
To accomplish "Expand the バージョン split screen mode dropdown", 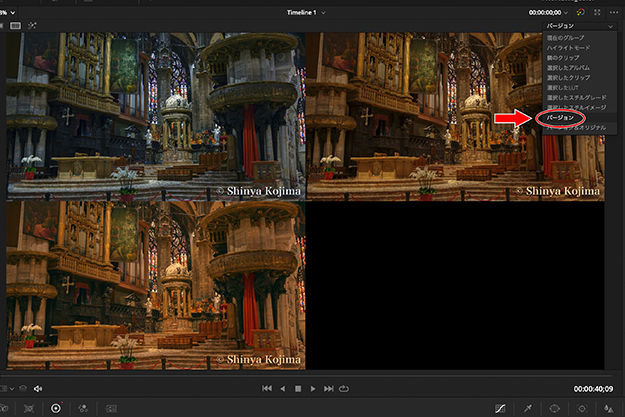I will (610, 25).
